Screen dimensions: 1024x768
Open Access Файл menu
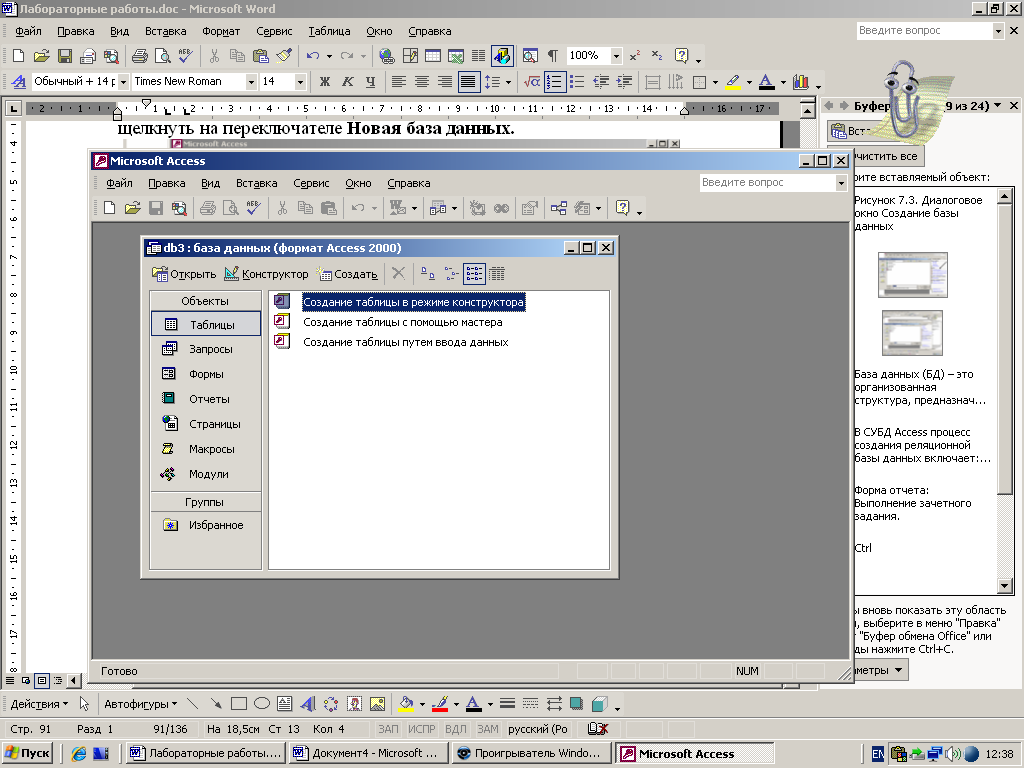click(x=120, y=184)
